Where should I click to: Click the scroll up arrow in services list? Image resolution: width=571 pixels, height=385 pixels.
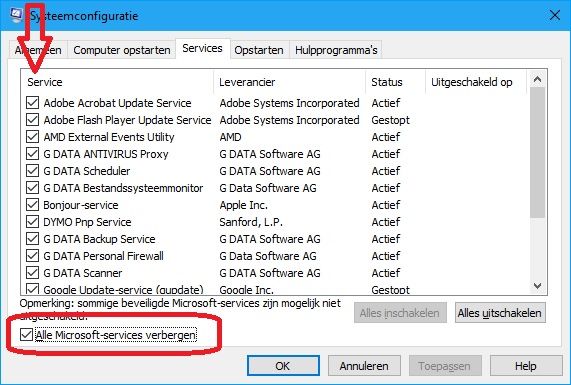coord(537,79)
